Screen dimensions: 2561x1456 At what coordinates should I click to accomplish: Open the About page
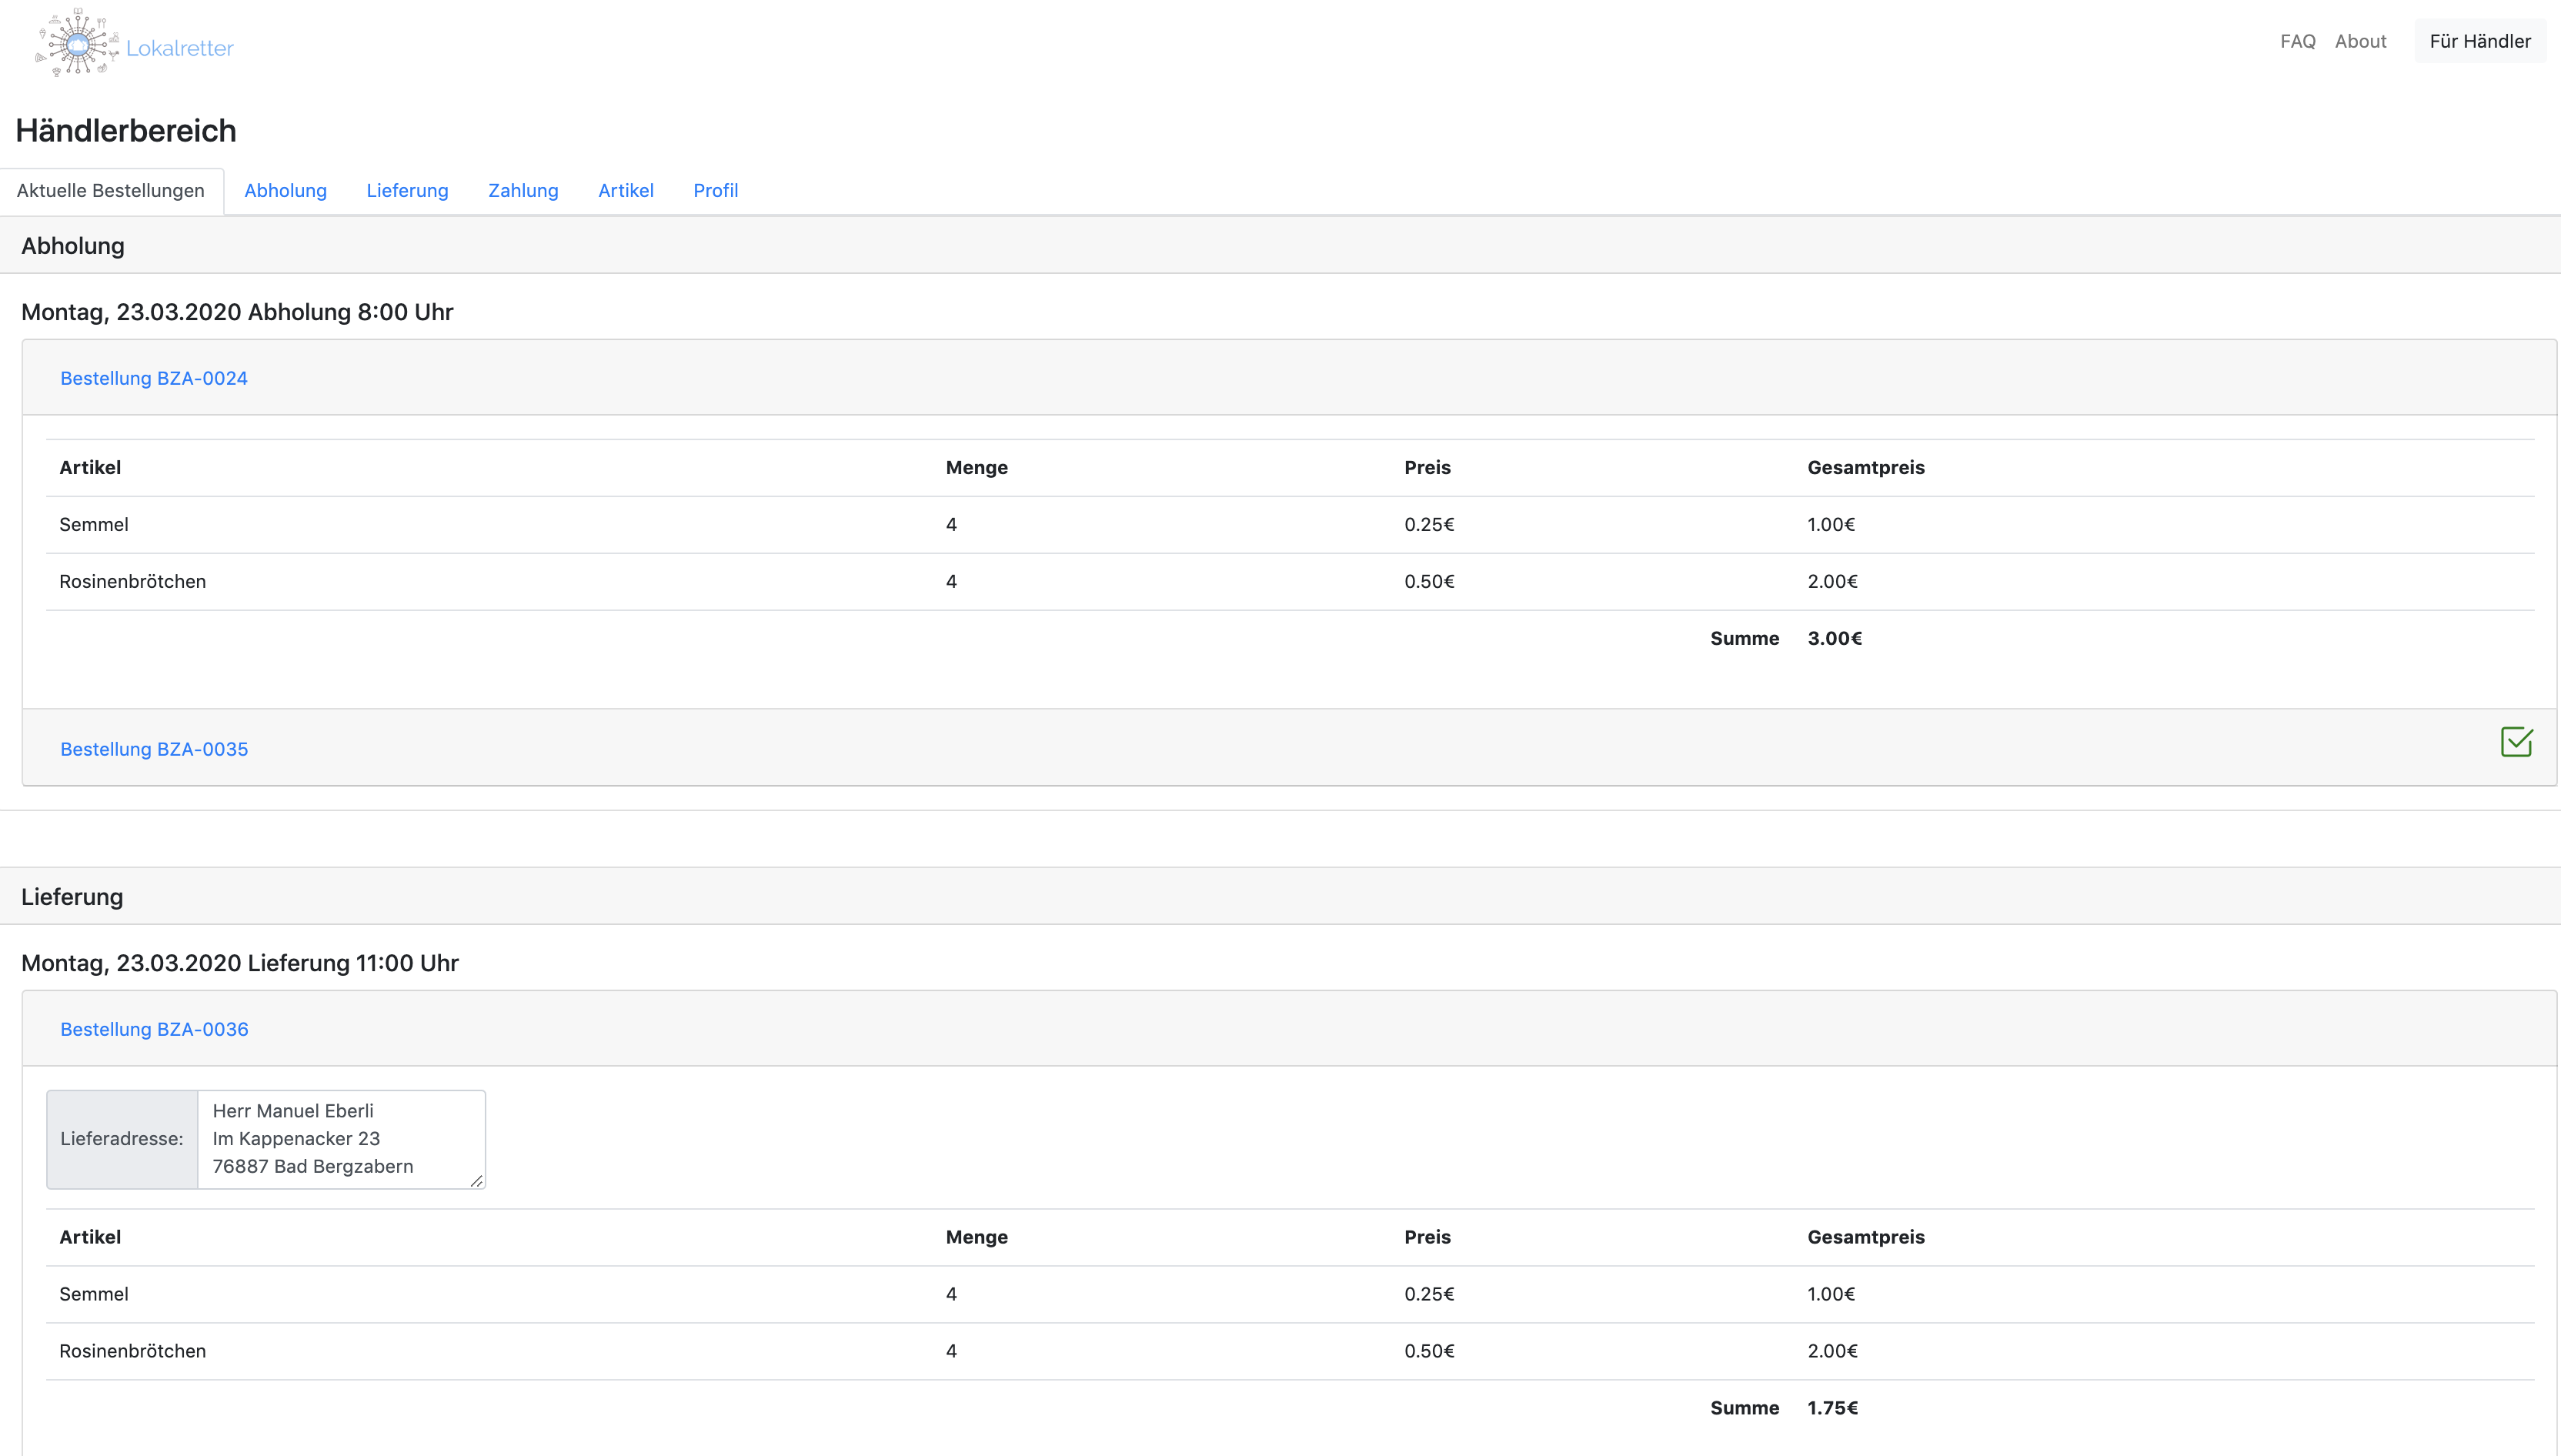(2360, 41)
